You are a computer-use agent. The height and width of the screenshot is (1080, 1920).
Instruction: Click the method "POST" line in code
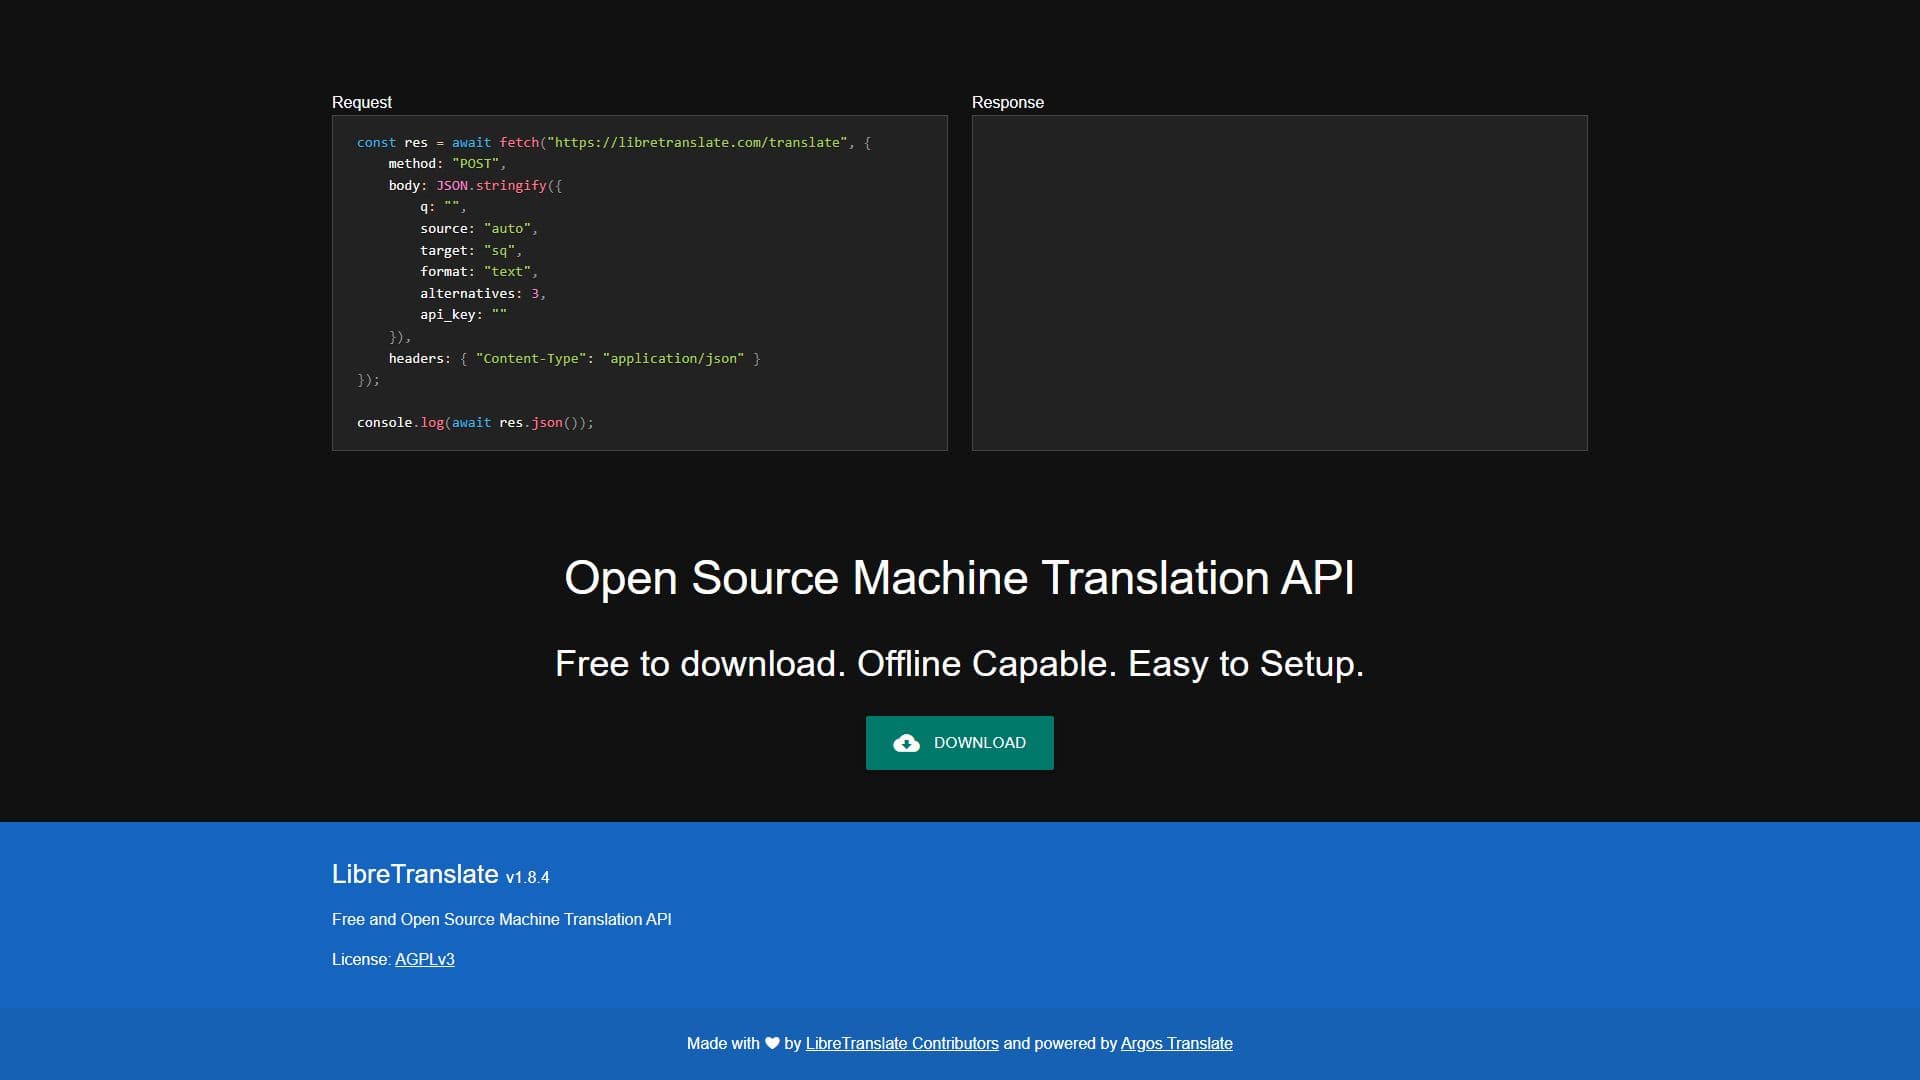[x=447, y=164]
